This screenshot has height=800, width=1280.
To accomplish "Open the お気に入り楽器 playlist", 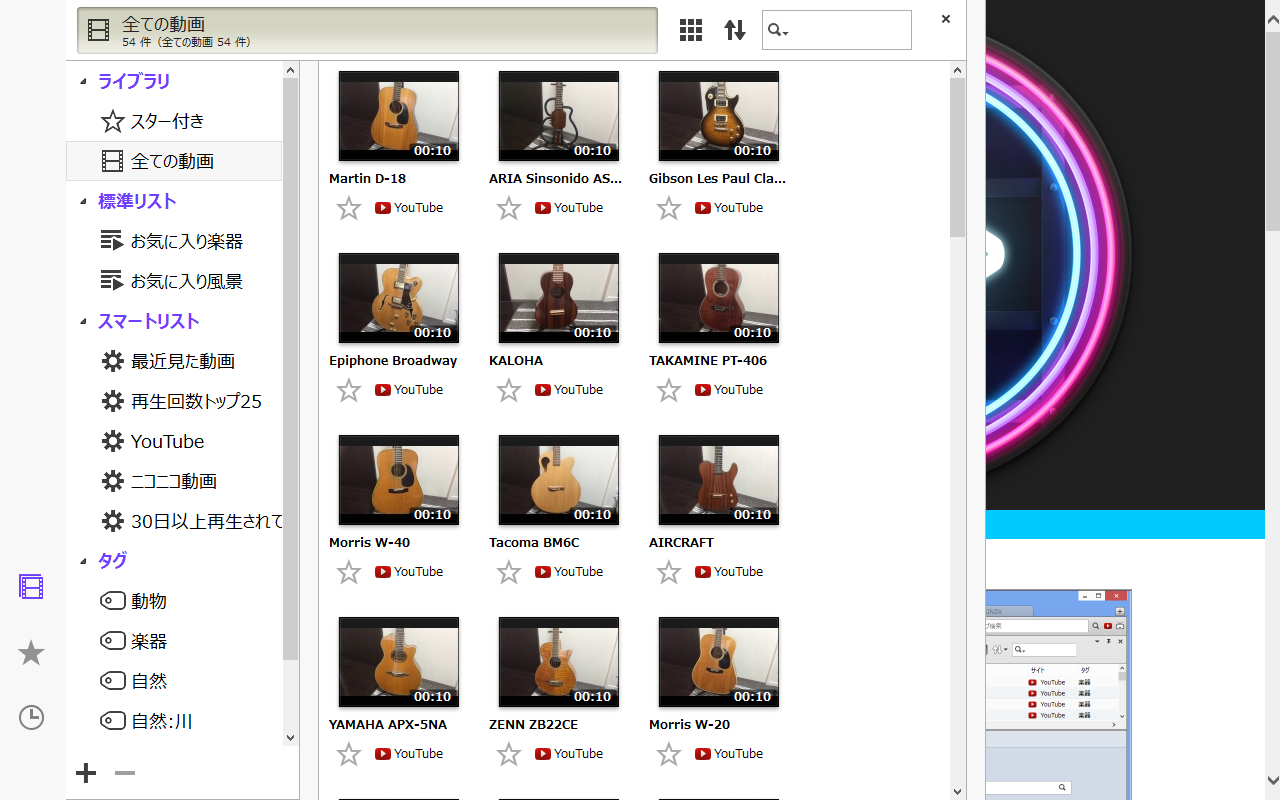I will [174, 241].
